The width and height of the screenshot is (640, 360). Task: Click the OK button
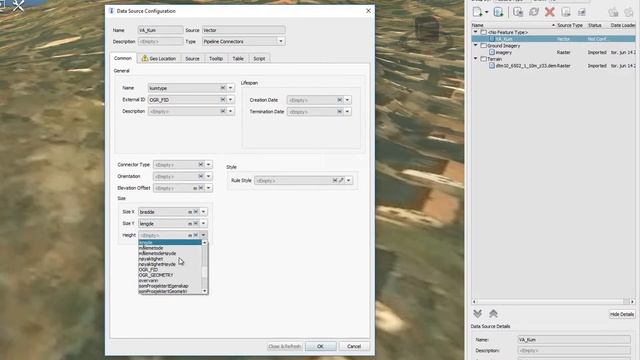click(320, 346)
